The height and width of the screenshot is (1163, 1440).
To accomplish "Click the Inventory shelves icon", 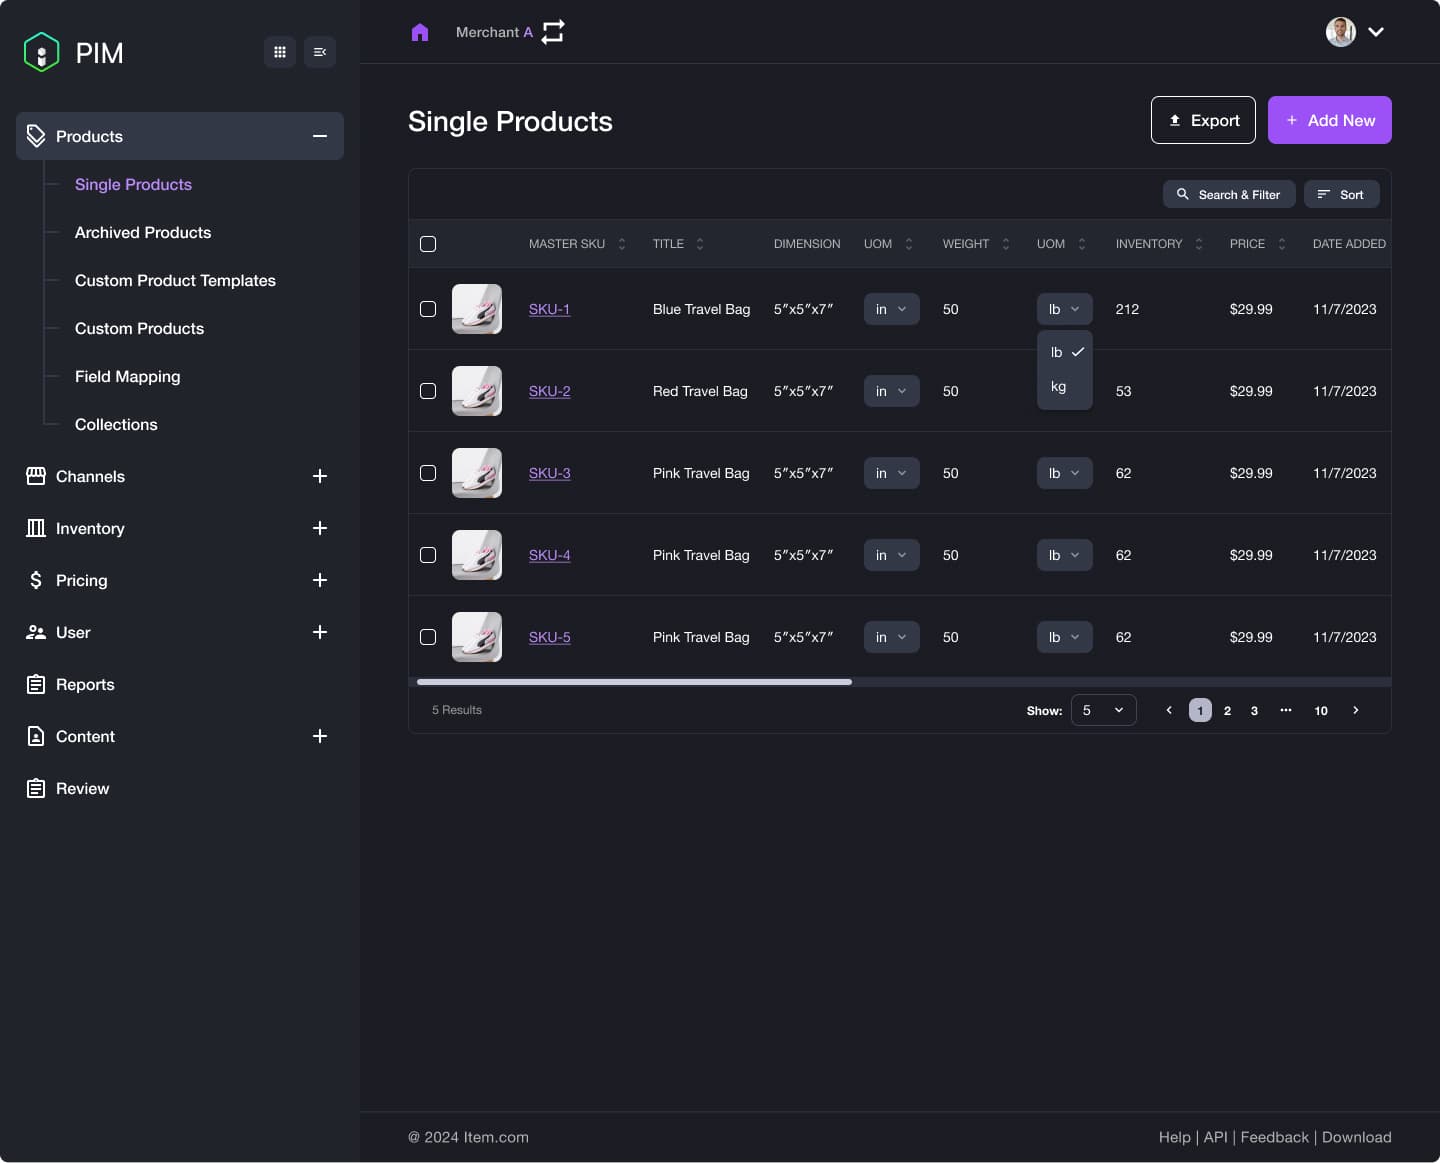I will tap(36, 528).
